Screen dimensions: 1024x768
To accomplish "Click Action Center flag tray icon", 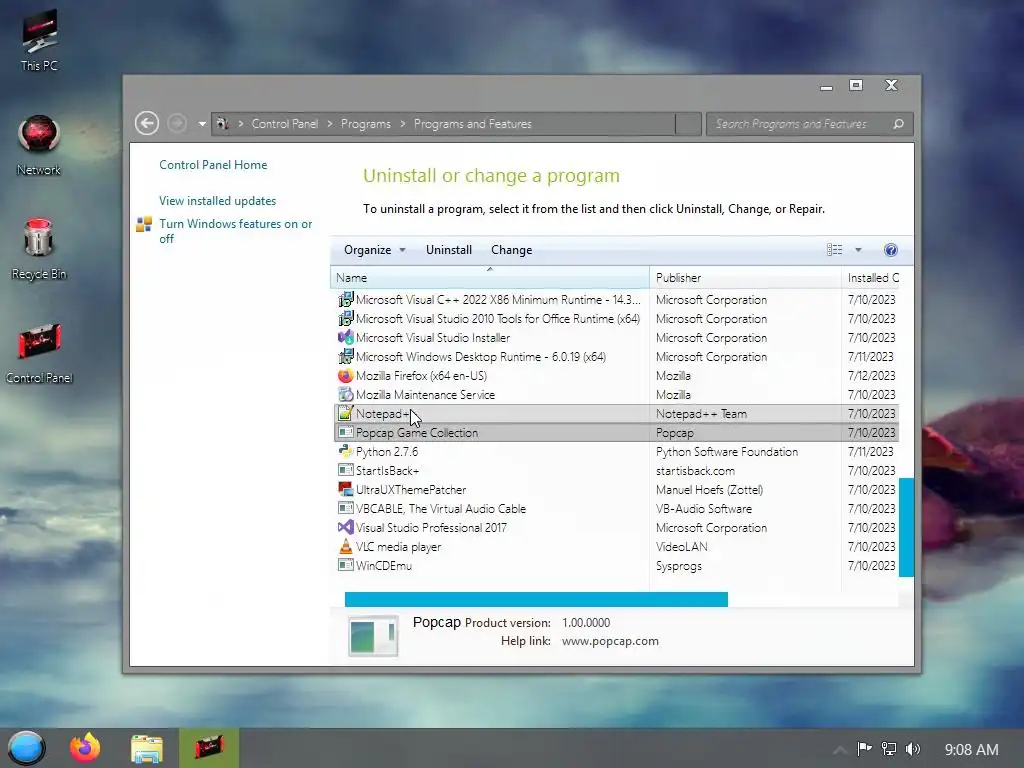I will pyautogui.click(x=864, y=748).
